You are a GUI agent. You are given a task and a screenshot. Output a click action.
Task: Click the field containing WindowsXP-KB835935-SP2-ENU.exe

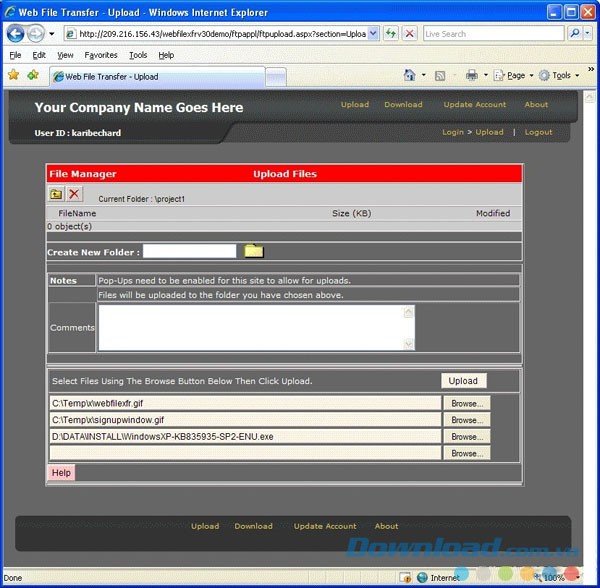245,437
